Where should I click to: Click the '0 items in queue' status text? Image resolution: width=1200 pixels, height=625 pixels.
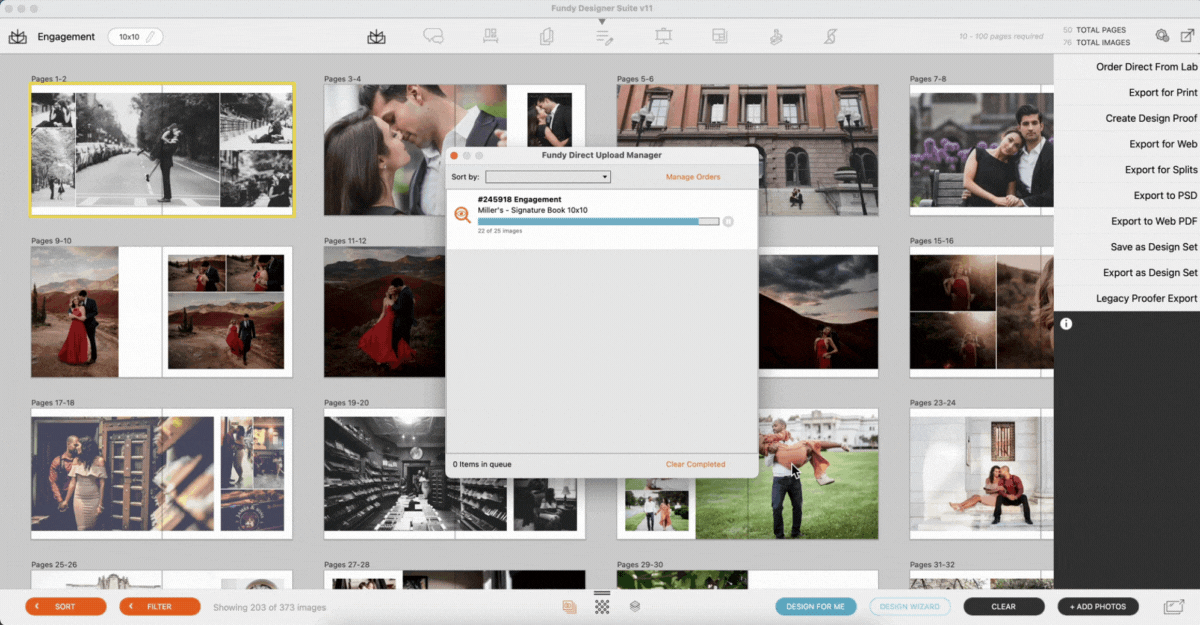(483, 464)
